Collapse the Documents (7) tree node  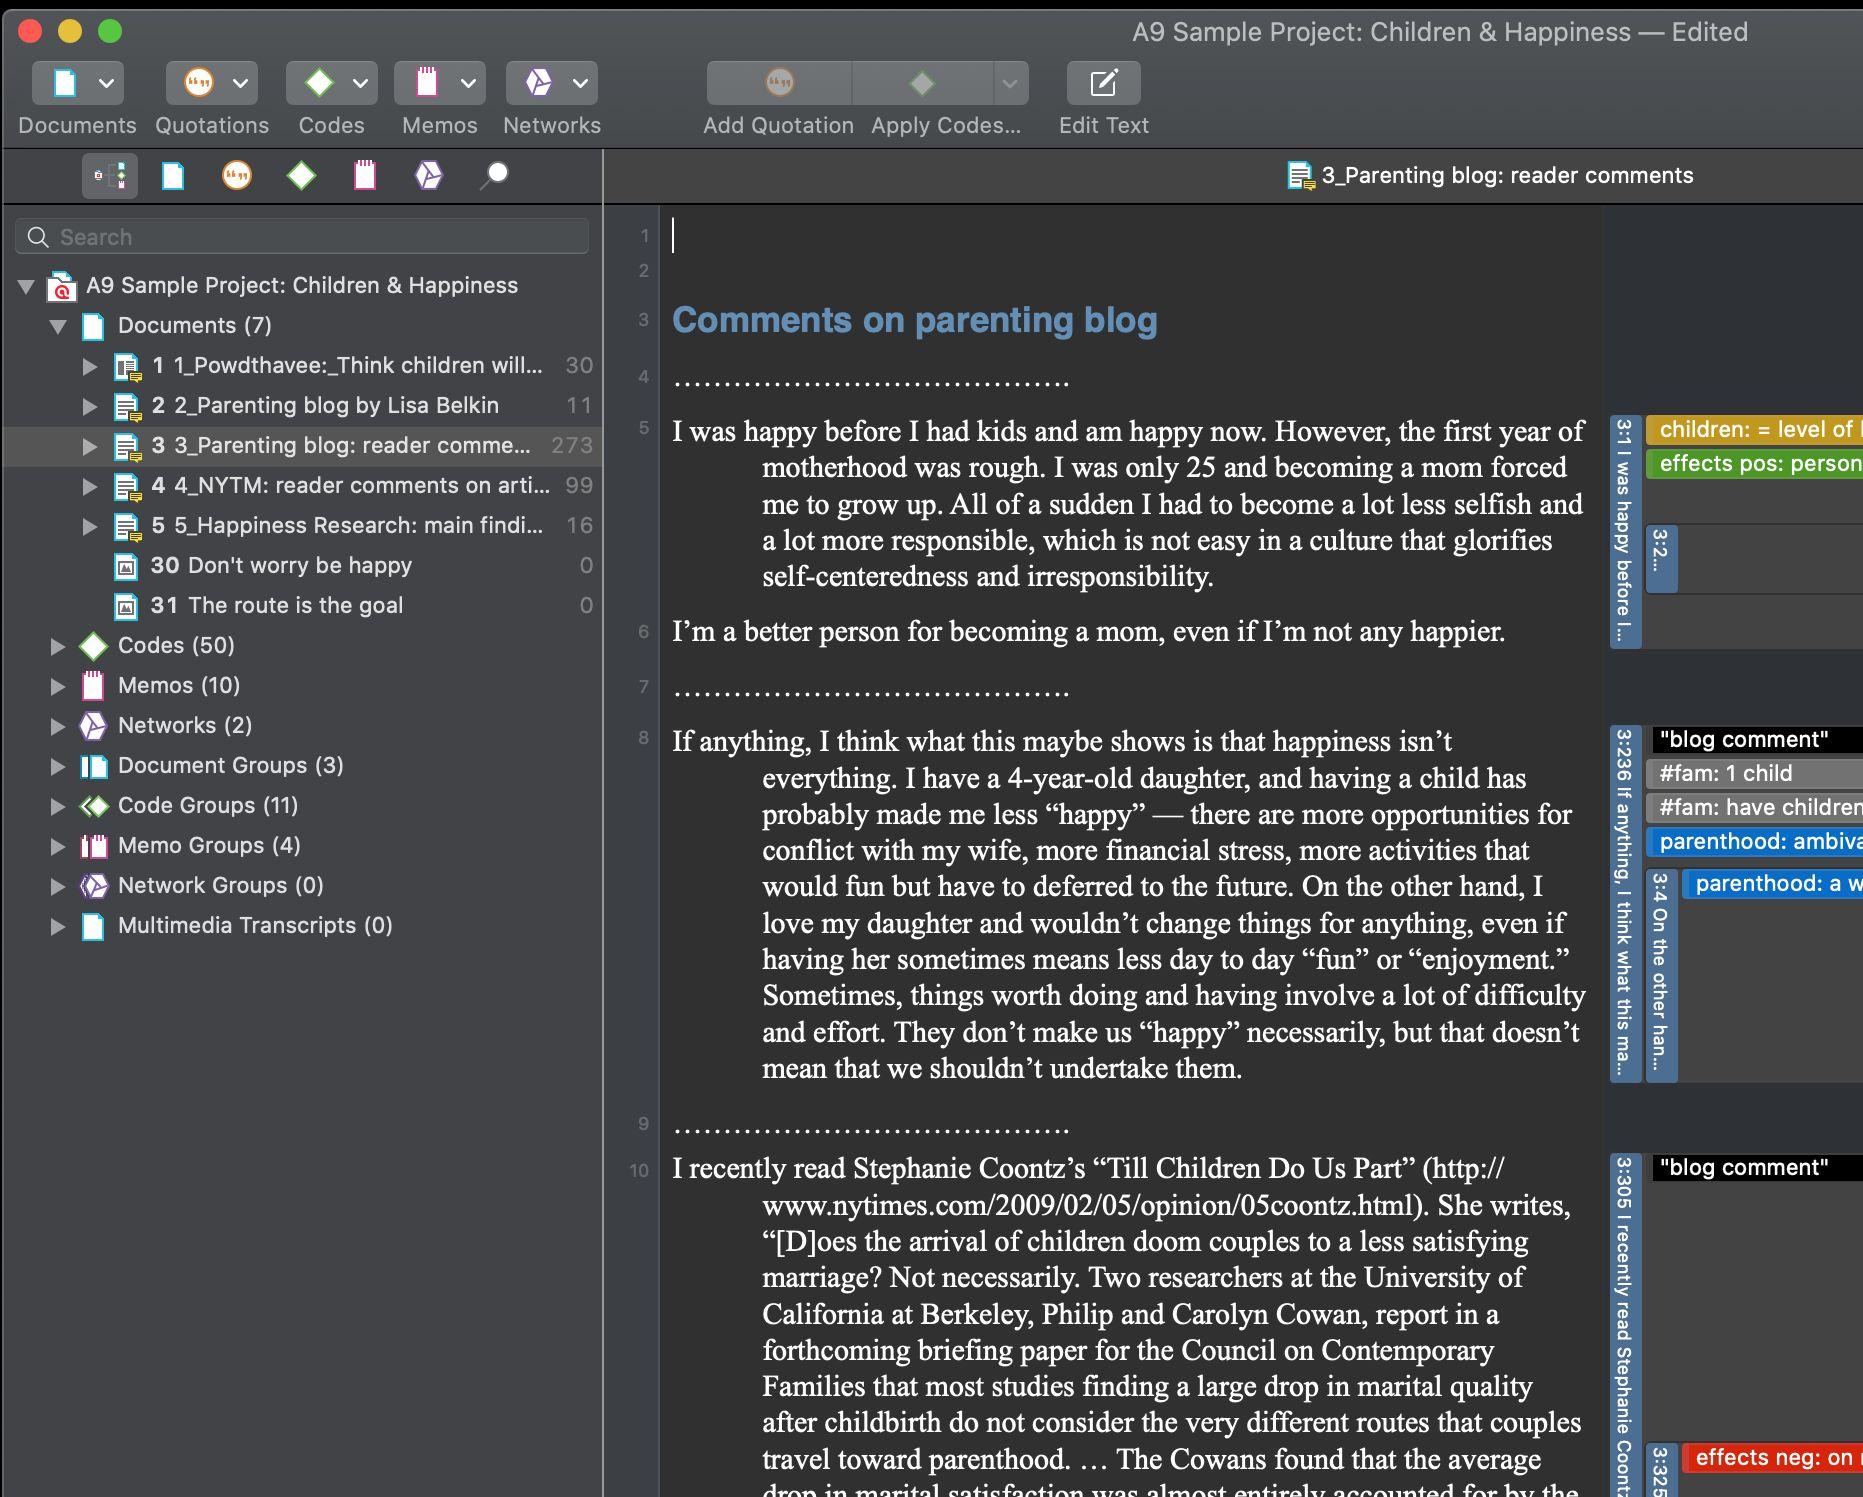pos(58,326)
